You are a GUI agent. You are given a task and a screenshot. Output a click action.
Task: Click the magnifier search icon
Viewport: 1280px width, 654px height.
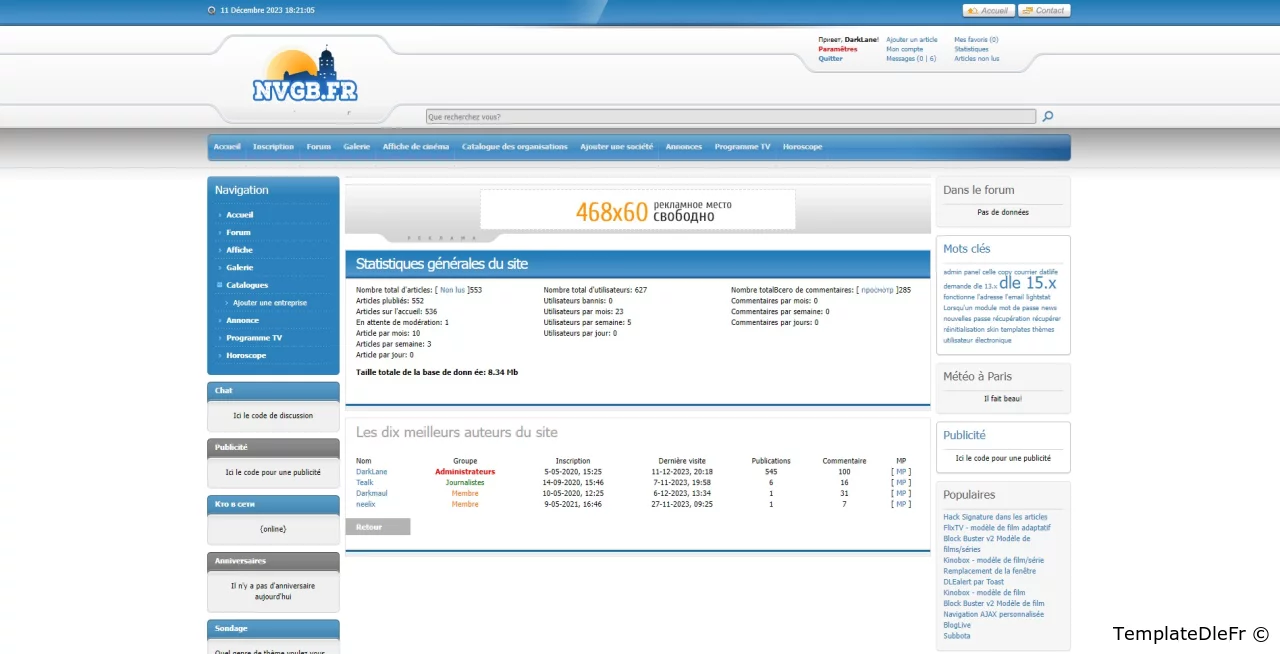click(1048, 117)
